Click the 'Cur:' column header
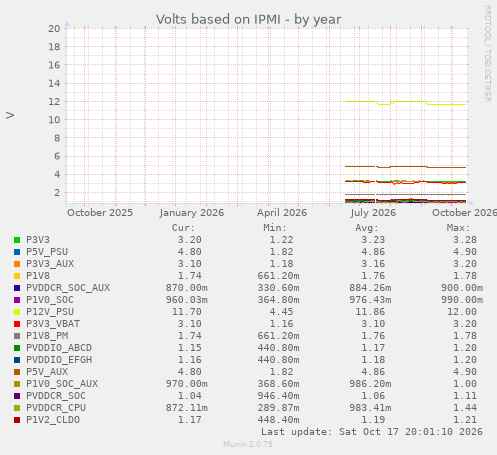The height and width of the screenshot is (455, 497). (x=183, y=228)
